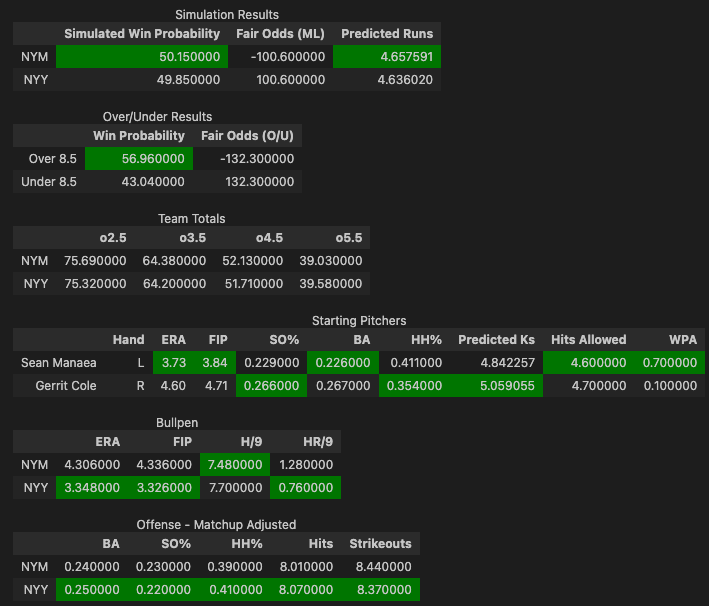Screen dimensions: 709x606
Task: Select Sean Manaea Predicted Ks 4.842257
Action: [x=496, y=363]
